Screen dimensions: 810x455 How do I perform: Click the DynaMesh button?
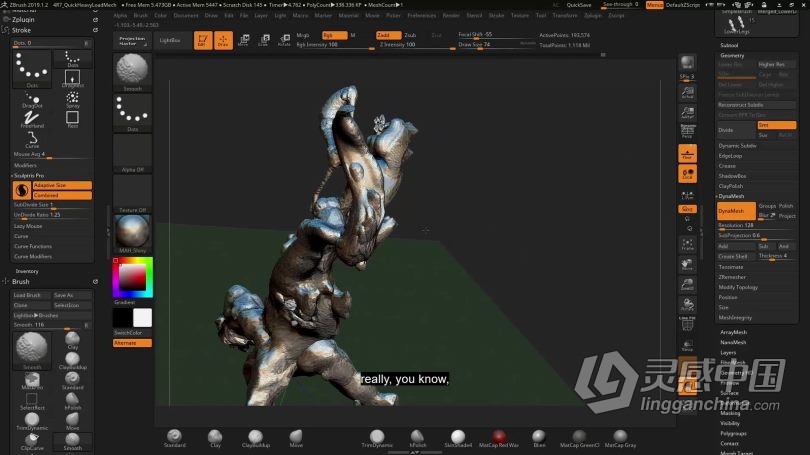click(736, 211)
